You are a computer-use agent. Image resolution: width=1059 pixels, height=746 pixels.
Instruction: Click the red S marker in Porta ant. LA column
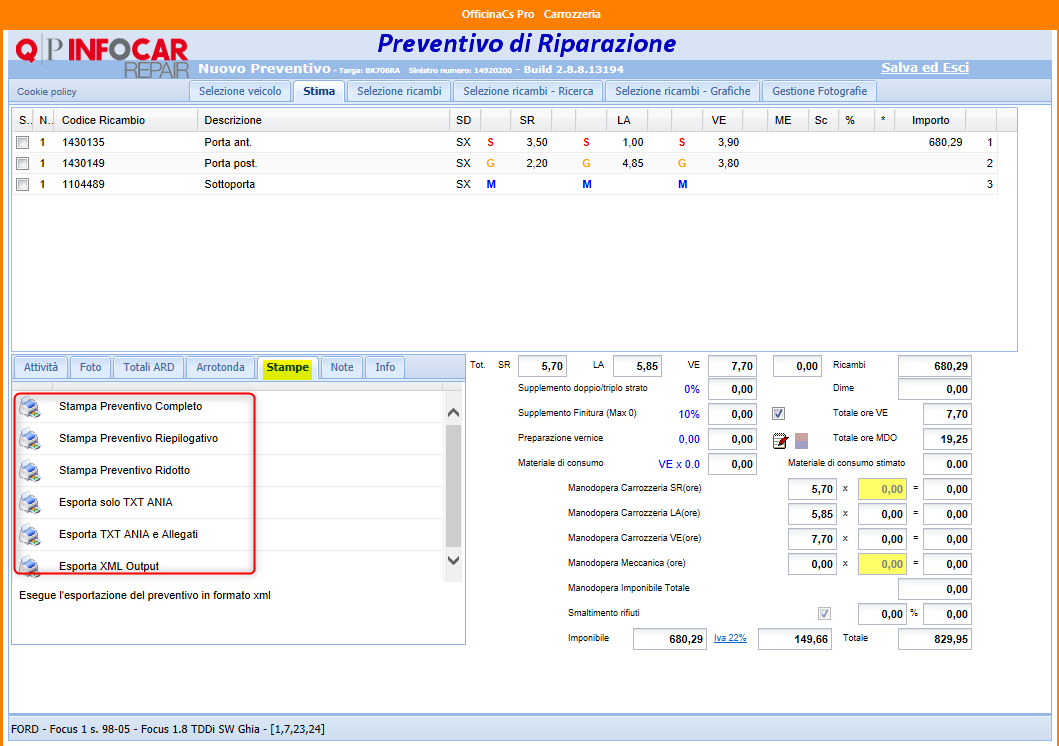[586, 142]
